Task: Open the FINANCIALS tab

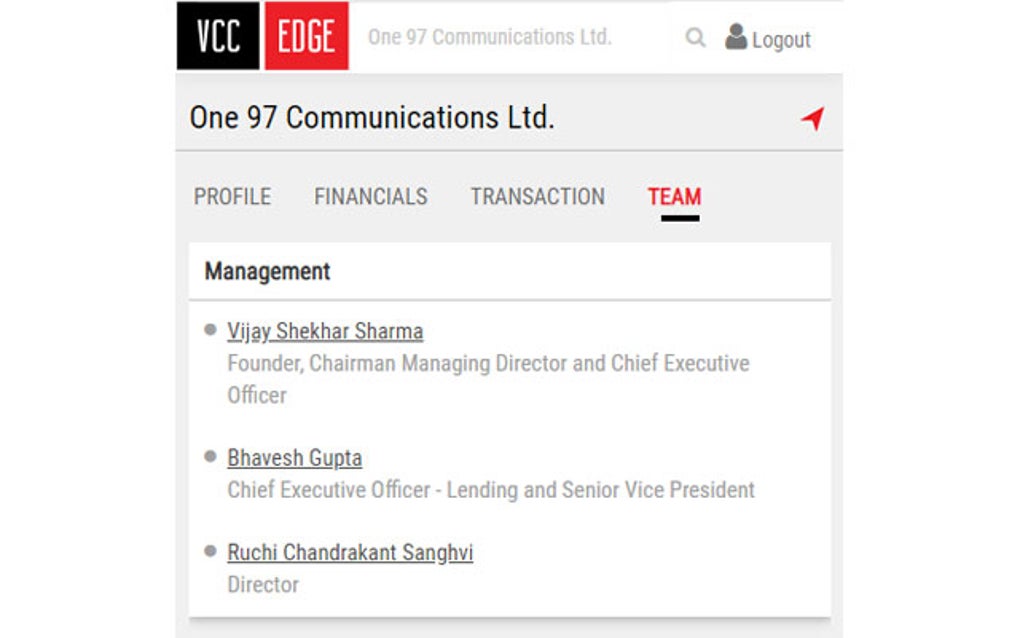Action: coord(370,197)
